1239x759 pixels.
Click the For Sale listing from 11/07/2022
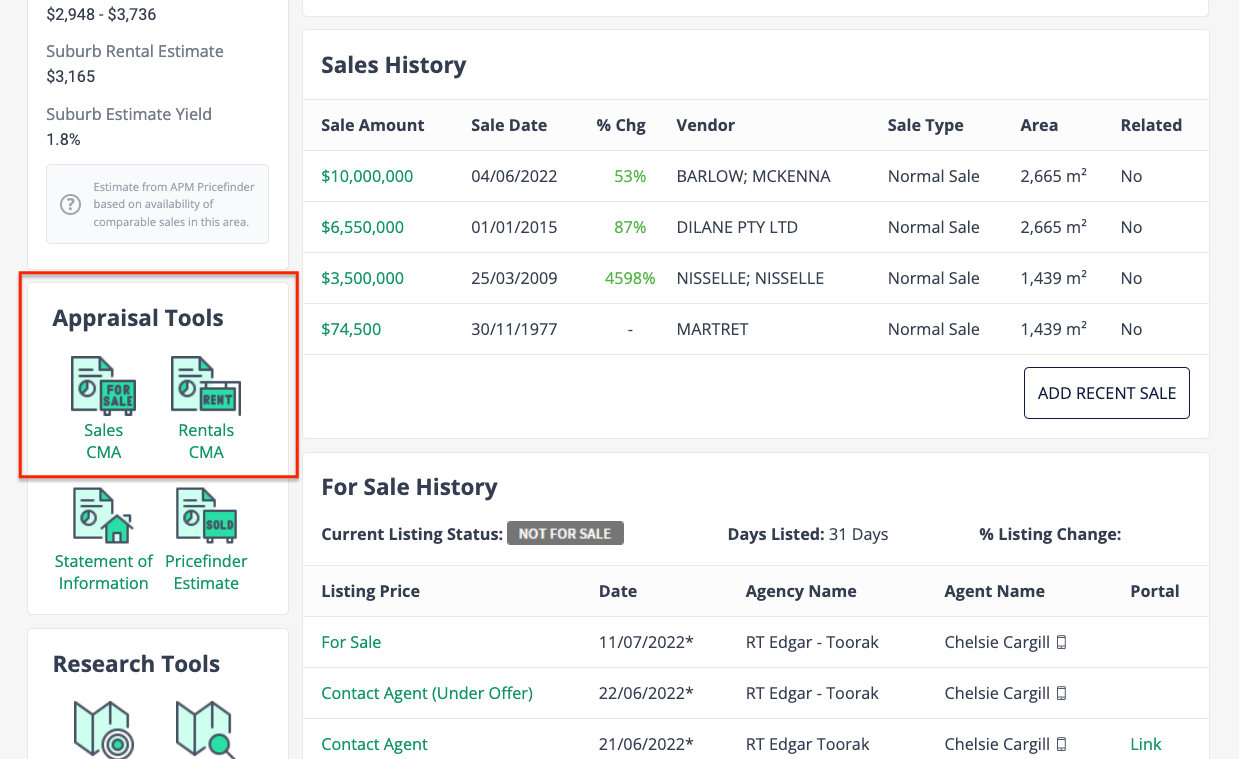click(x=351, y=641)
